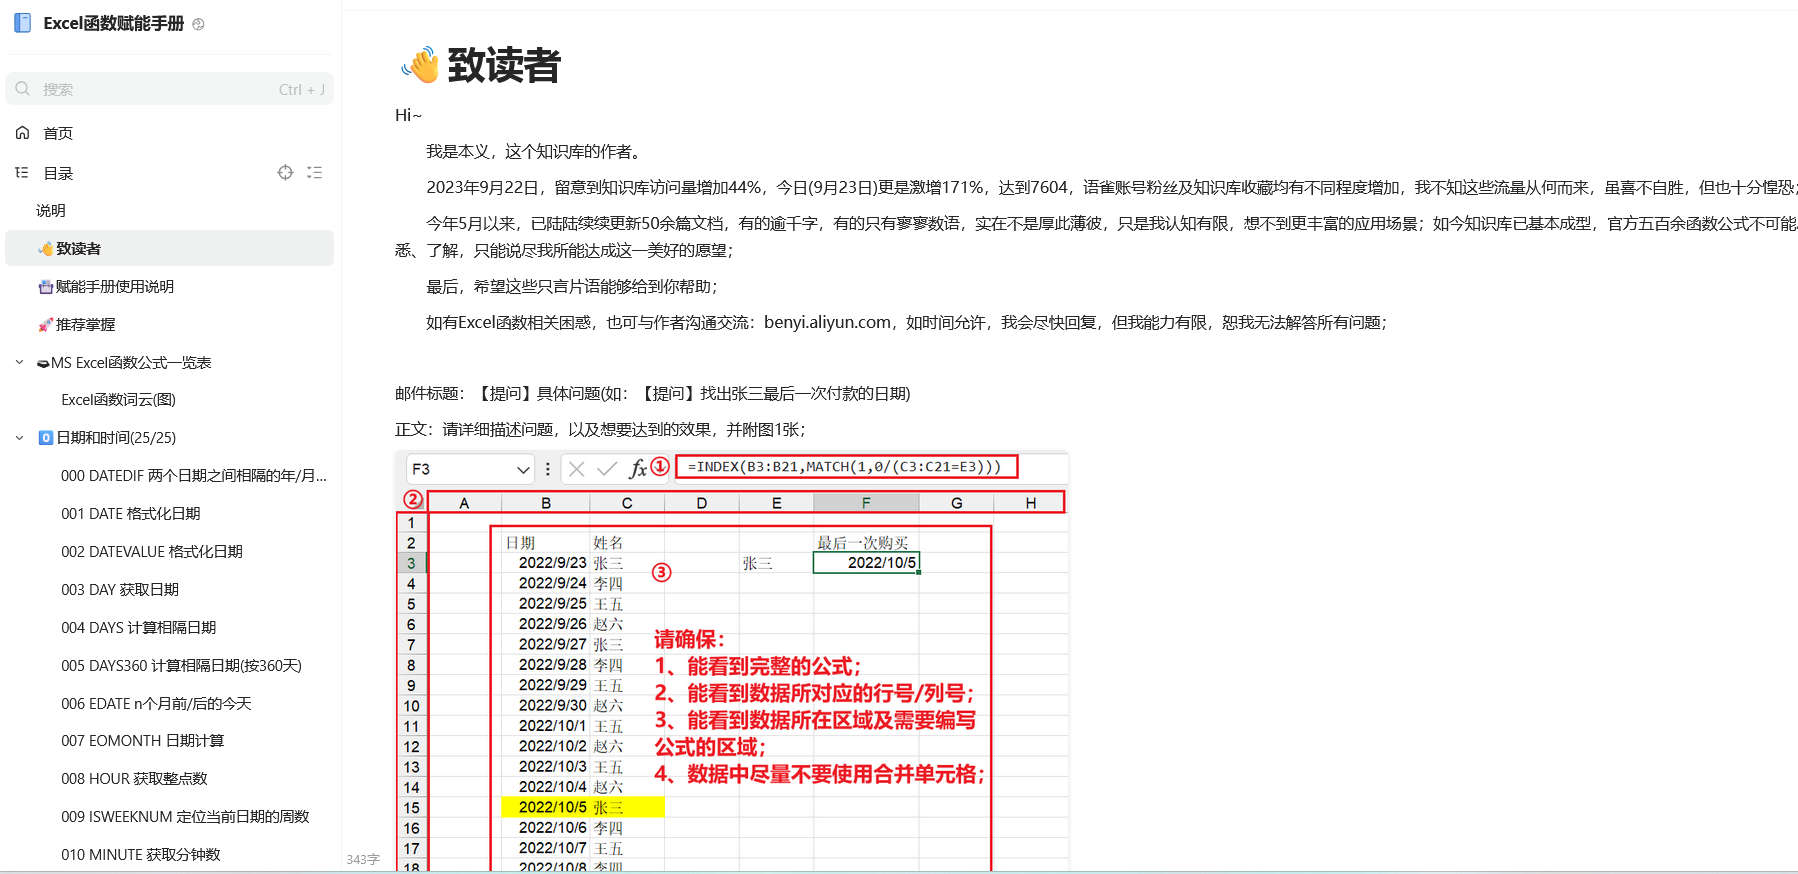Image resolution: width=1798 pixels, height=874 pixels.
Task: Collapse the MS Excel函数公式一览表 group chevron
Action: point(19,362)
